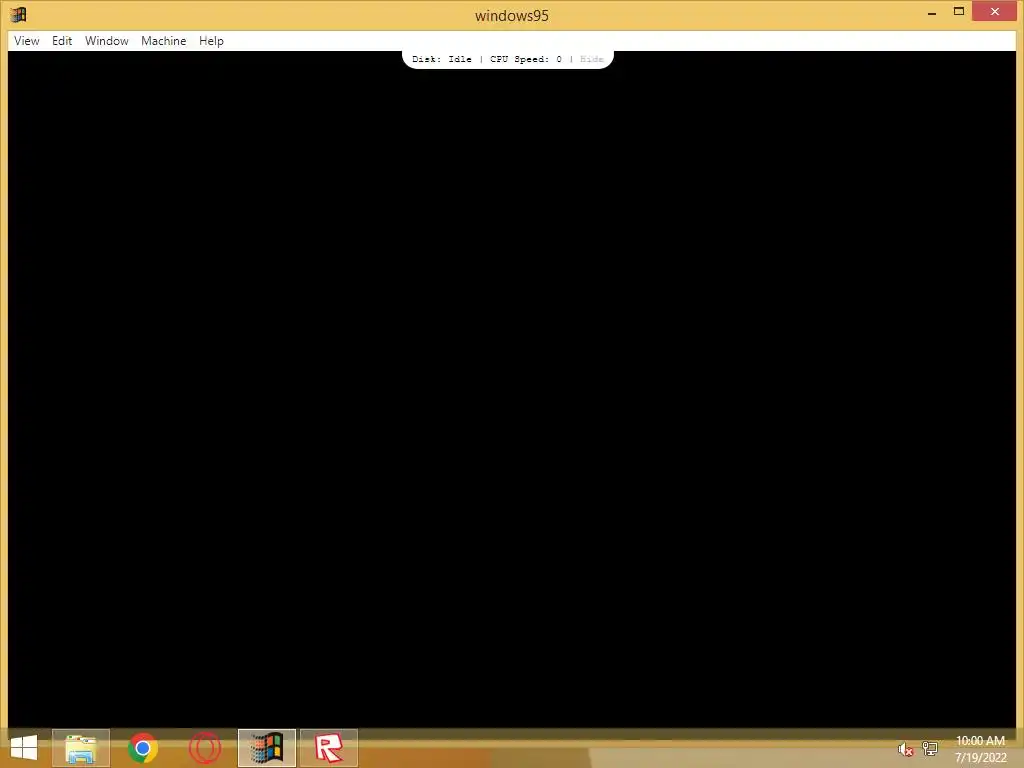Open File Explorer from the taskbar
1024x768 pixels.
point(81,748)
